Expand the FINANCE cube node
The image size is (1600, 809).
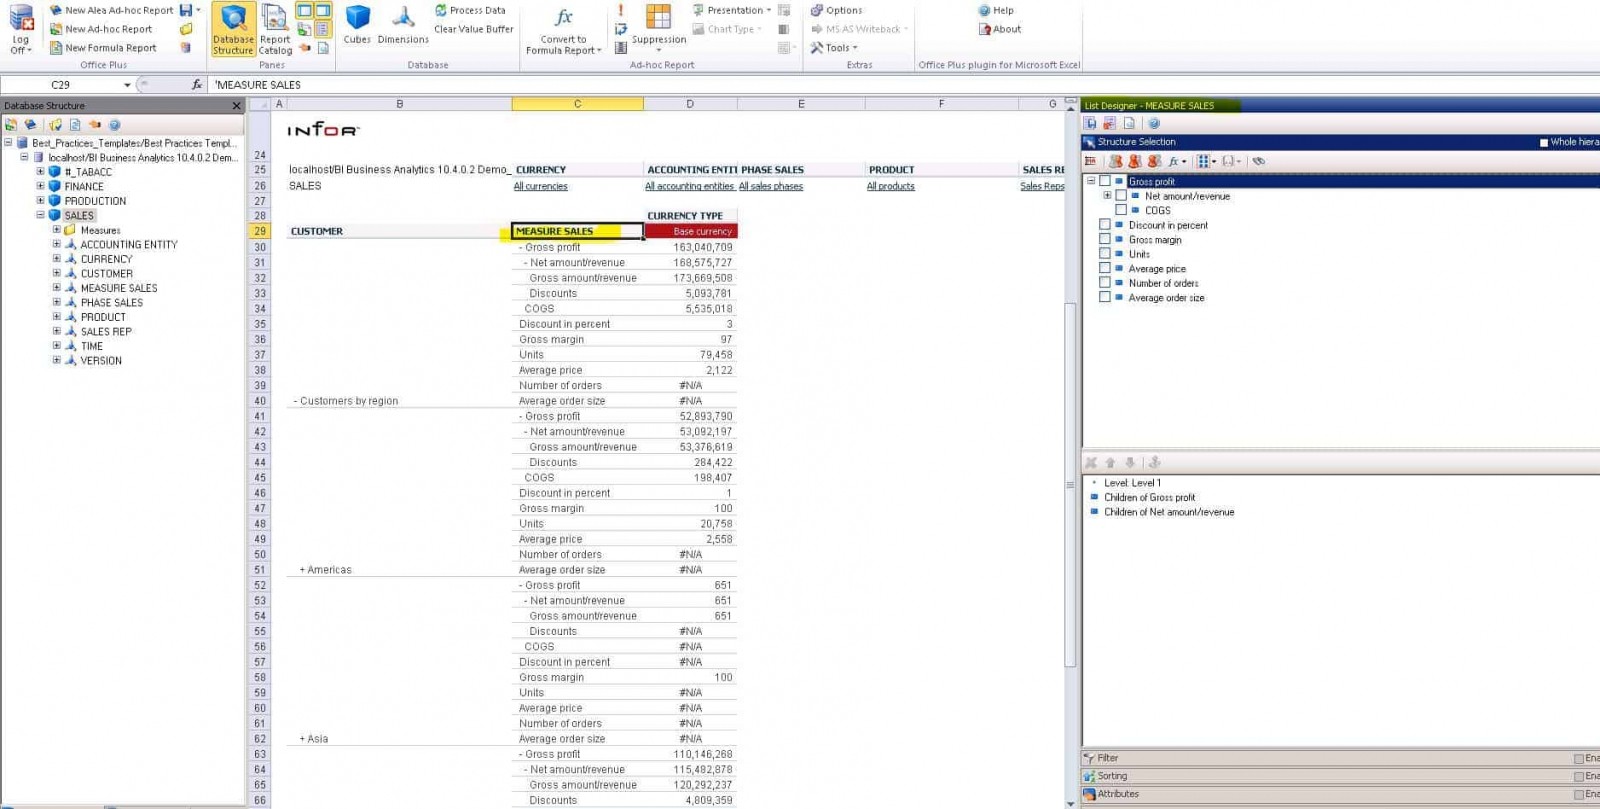click(x=40, y=186)
